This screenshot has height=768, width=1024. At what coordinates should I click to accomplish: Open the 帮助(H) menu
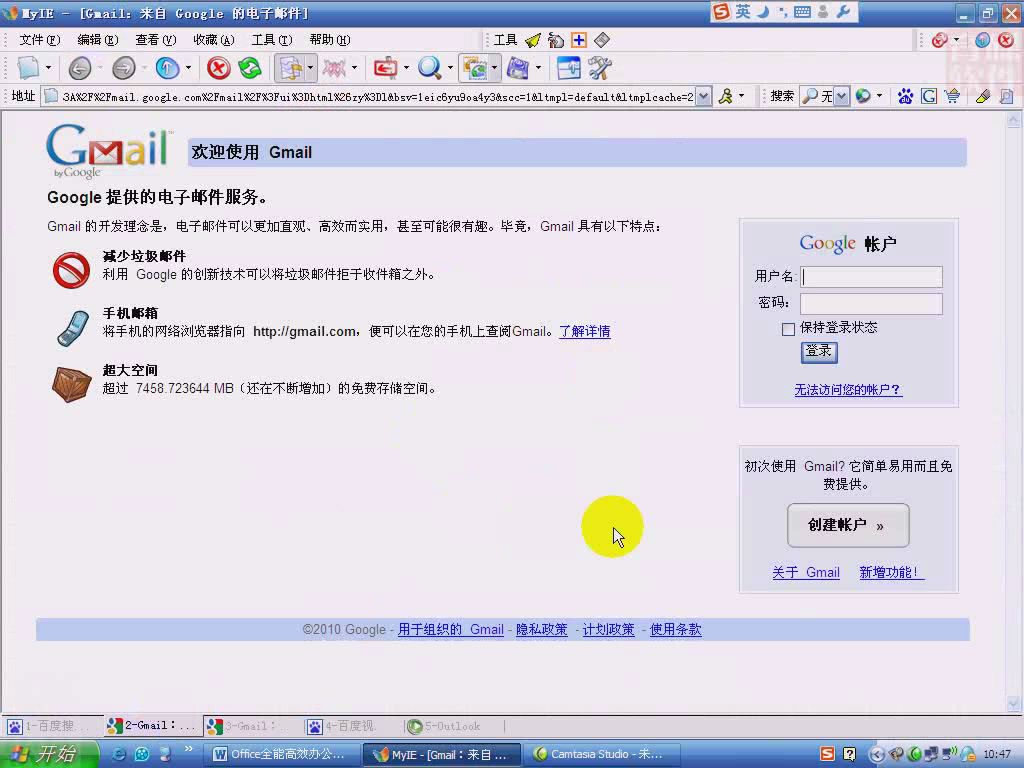coord(330,40)
